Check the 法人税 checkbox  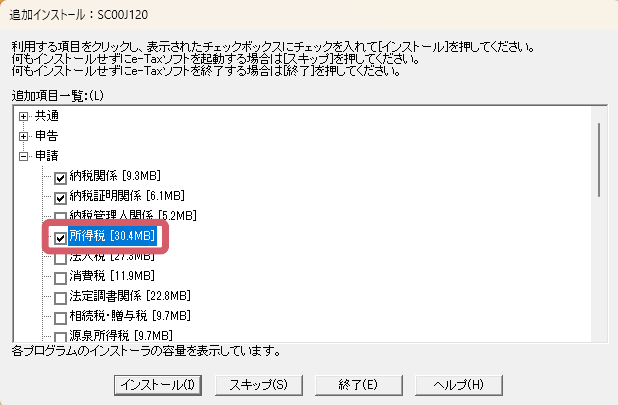click(x=60, y=258)
